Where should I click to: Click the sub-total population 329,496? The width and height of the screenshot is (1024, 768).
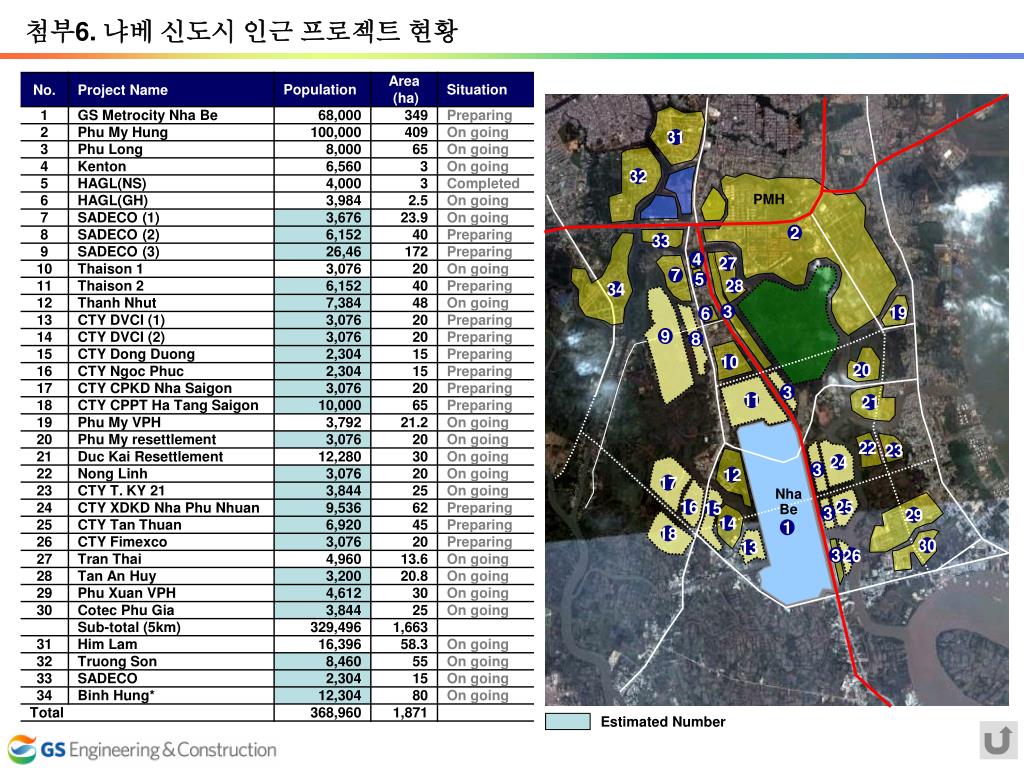[x=336, y=627]
